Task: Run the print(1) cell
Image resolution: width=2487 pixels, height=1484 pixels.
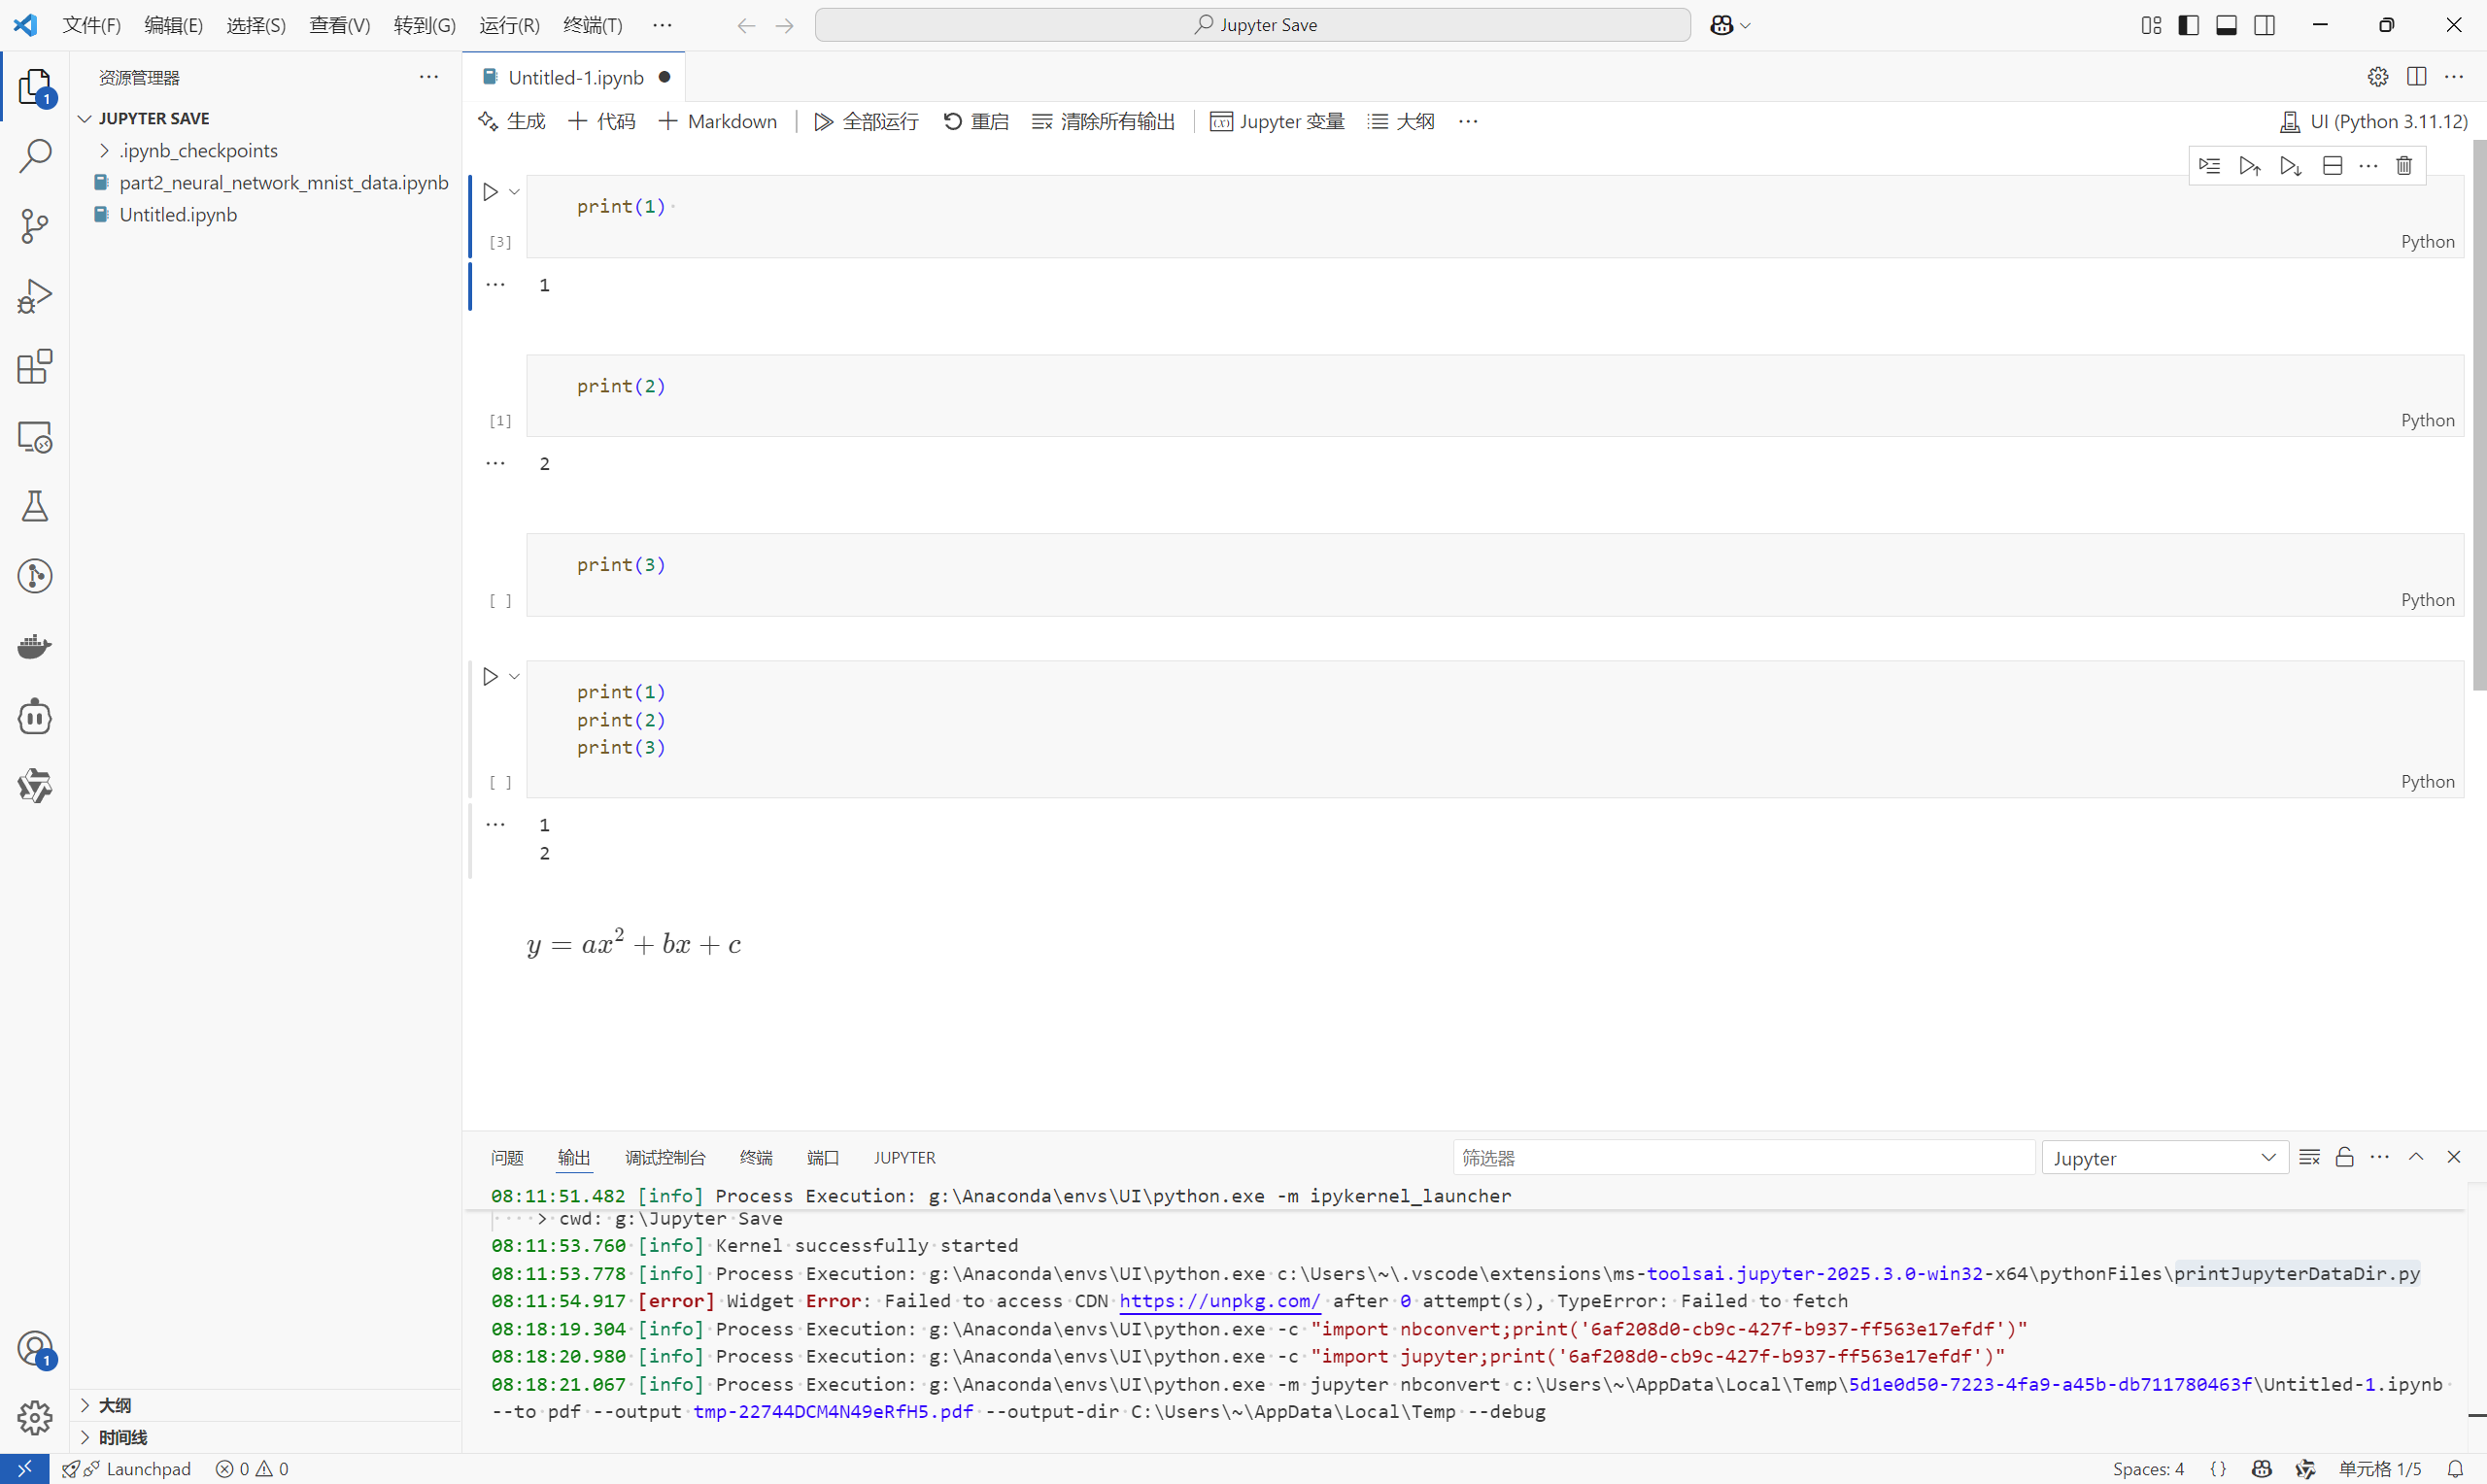Action: click(x=490, y=192)
